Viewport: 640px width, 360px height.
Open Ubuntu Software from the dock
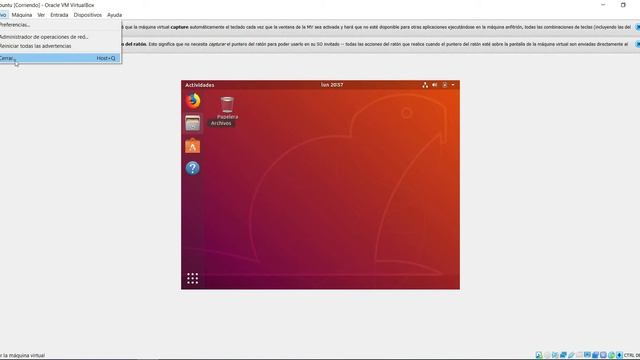(193, 146)
